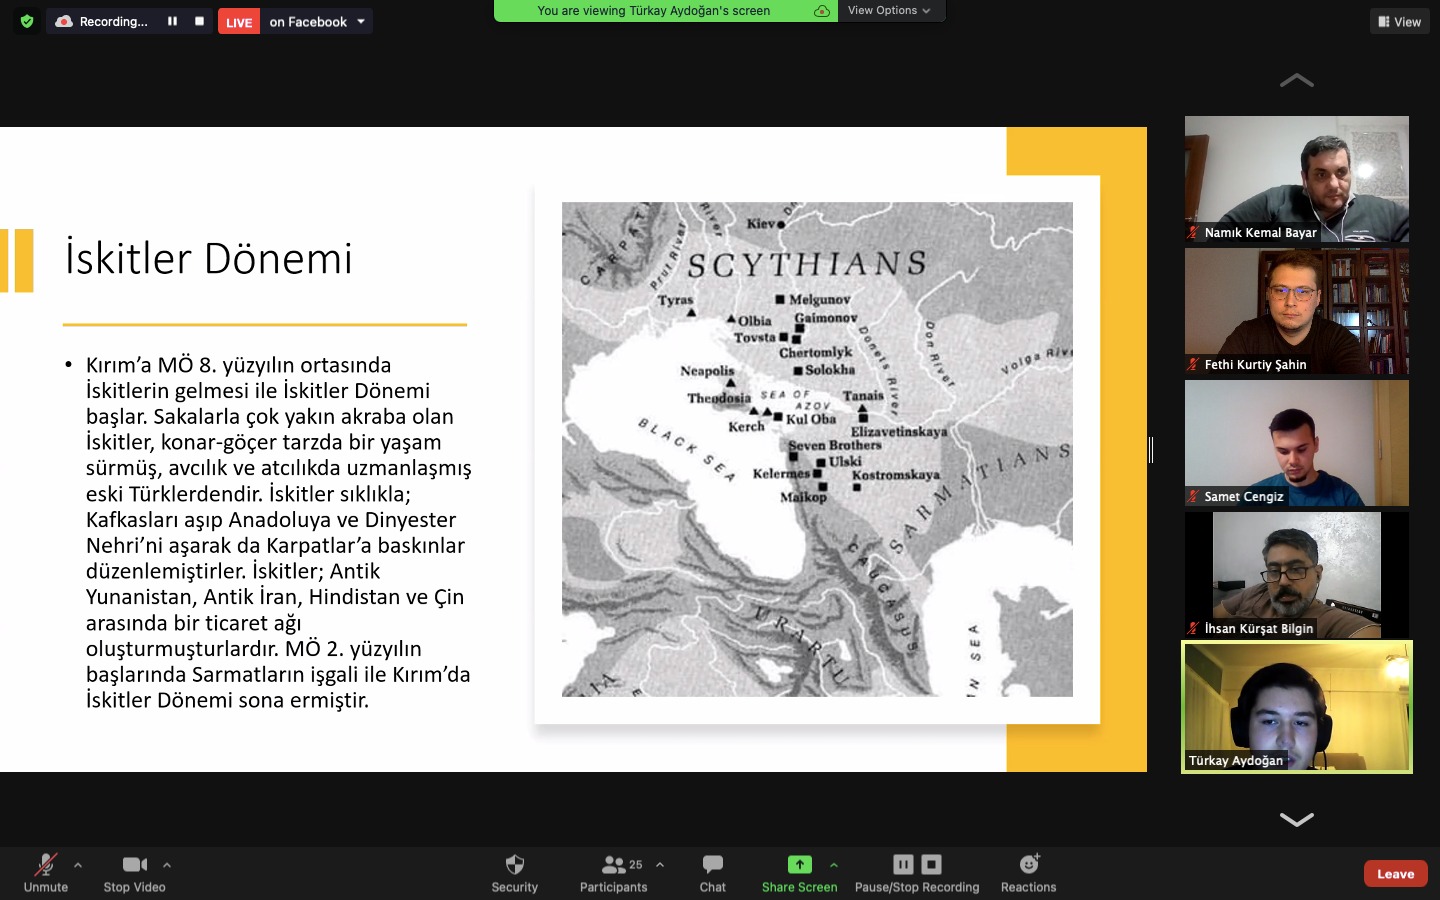
Task: Click the 'Tanais' map label
Action: pos(863,396)
